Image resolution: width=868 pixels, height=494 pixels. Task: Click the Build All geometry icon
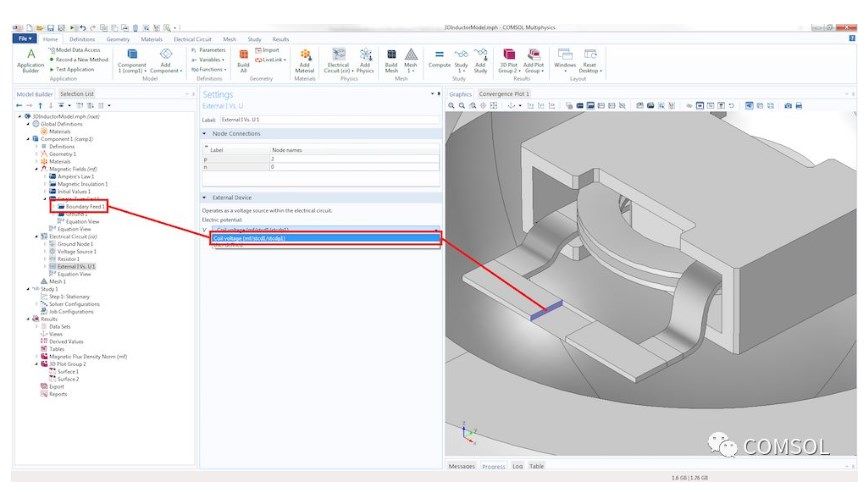click(243, 54)
